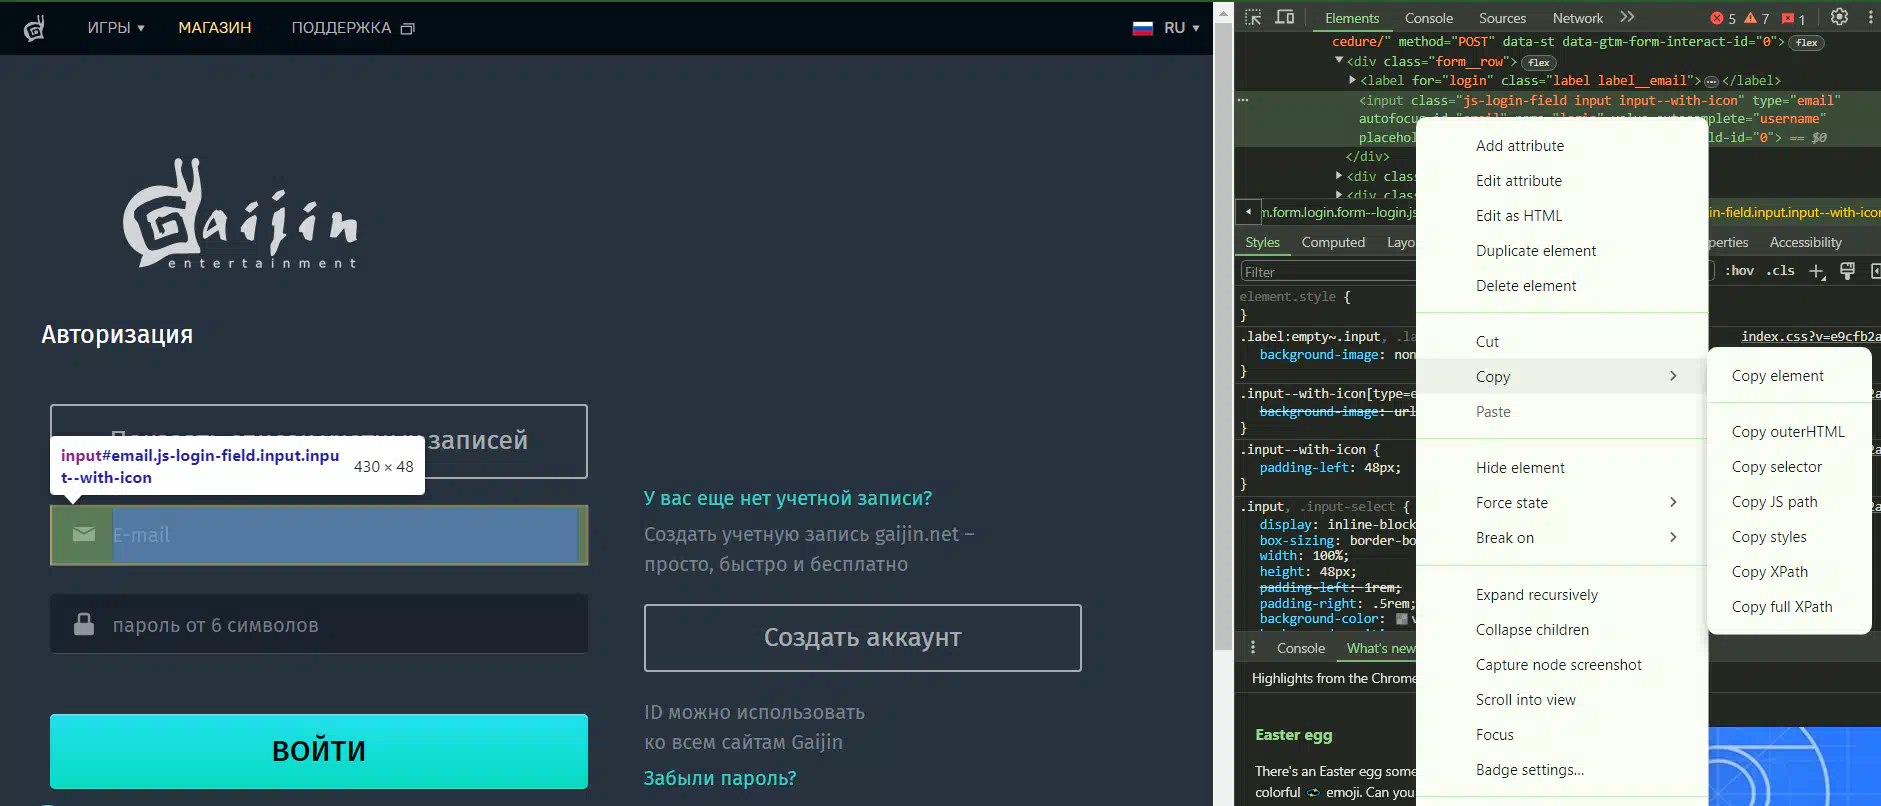This screenshot has width=1881, height=806.
Task: Toggle the computed styles sidebar icon
Action: [x=1875, y=271]
